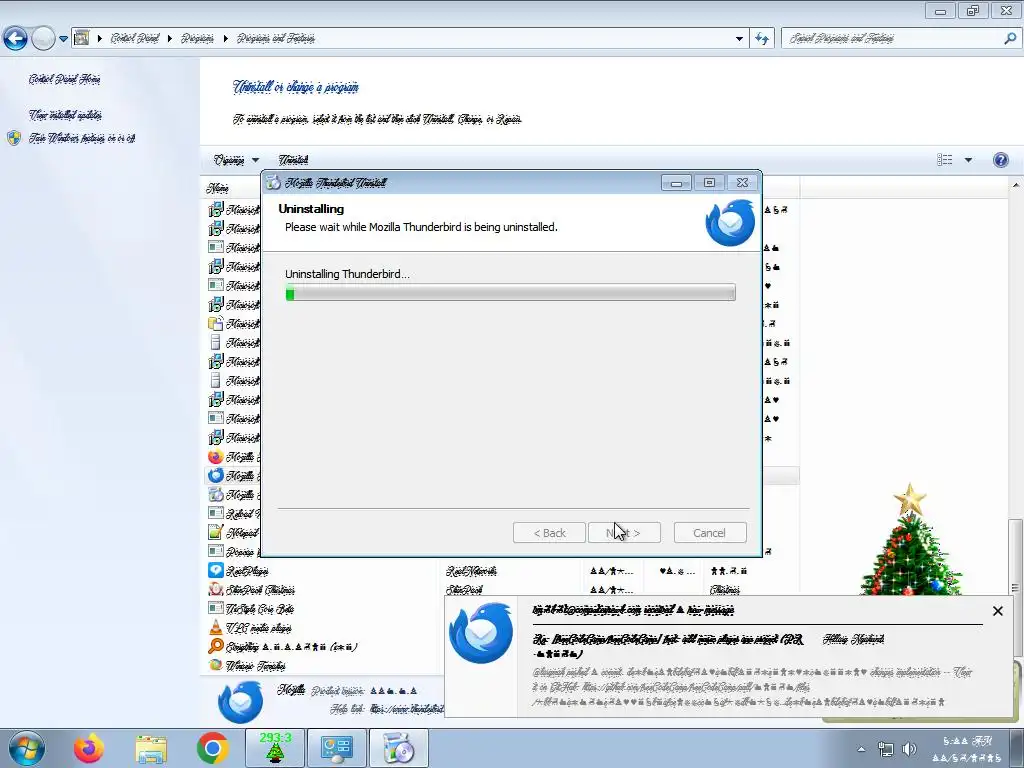Click the Next button in uninstaller
Viewport: 1024px width, 768px height.
tap(624, 533)
